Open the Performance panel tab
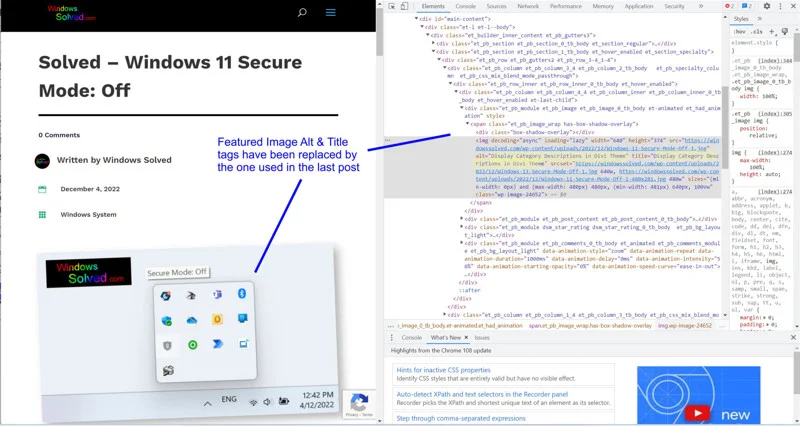 (x=565, y=6)
